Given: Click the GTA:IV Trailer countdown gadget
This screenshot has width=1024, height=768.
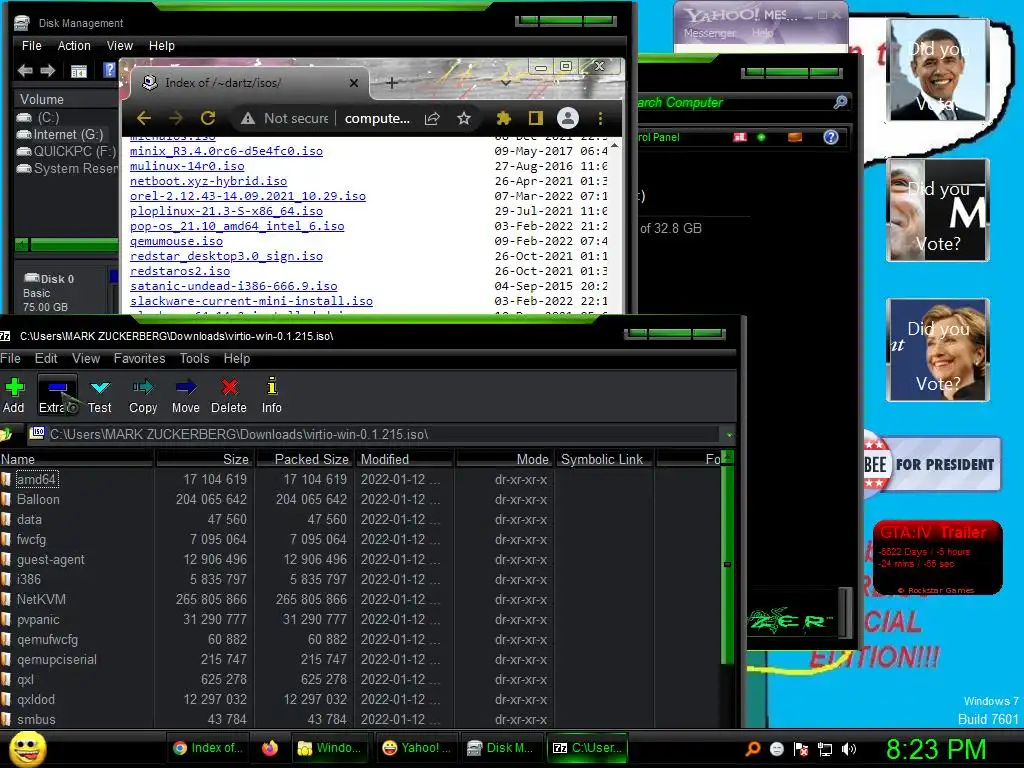Looking at the screenshot, I should point(937,557).
